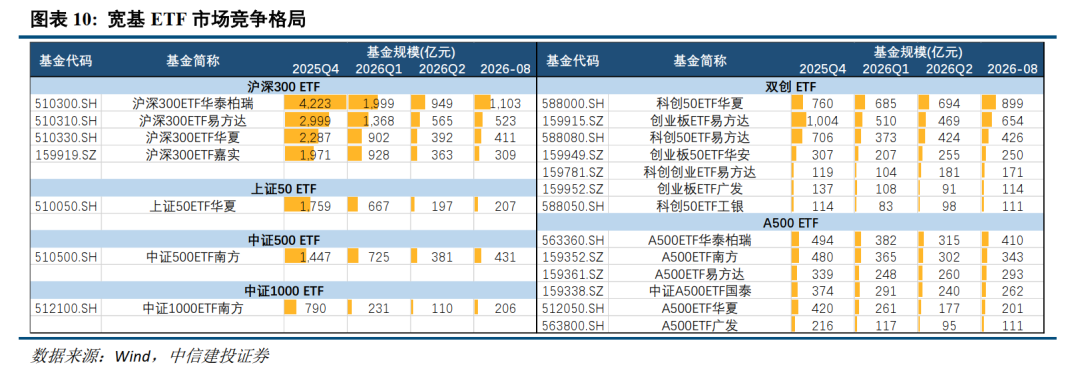This screenshot has height=379, width=1080.
Task: Select the 中证500 ETF section header
Action: [284, 239]
